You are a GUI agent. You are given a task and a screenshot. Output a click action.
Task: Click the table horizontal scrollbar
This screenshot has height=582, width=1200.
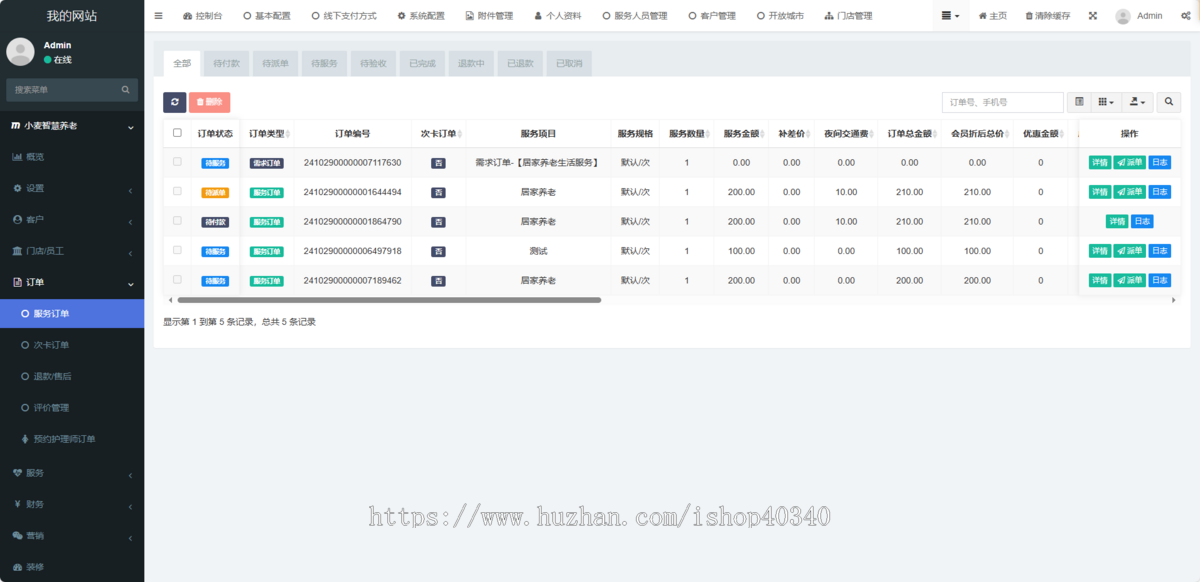point(389,300)
